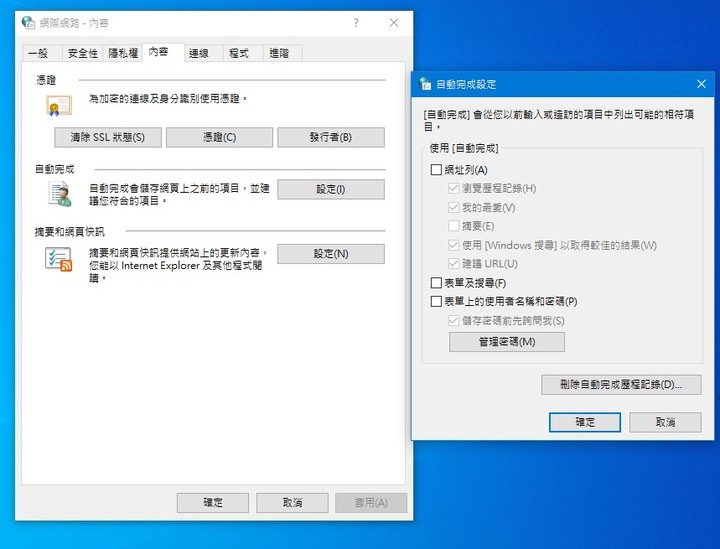The image size is (720, 549).
Task: Click 管理密碼(M) button
Action: (x=507, y=342)
